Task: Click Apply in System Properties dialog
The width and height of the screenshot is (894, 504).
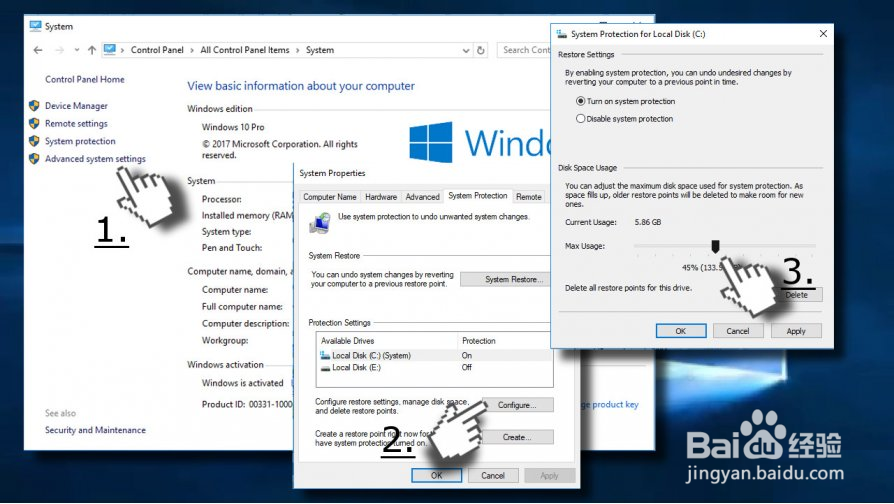Action: 550,475
